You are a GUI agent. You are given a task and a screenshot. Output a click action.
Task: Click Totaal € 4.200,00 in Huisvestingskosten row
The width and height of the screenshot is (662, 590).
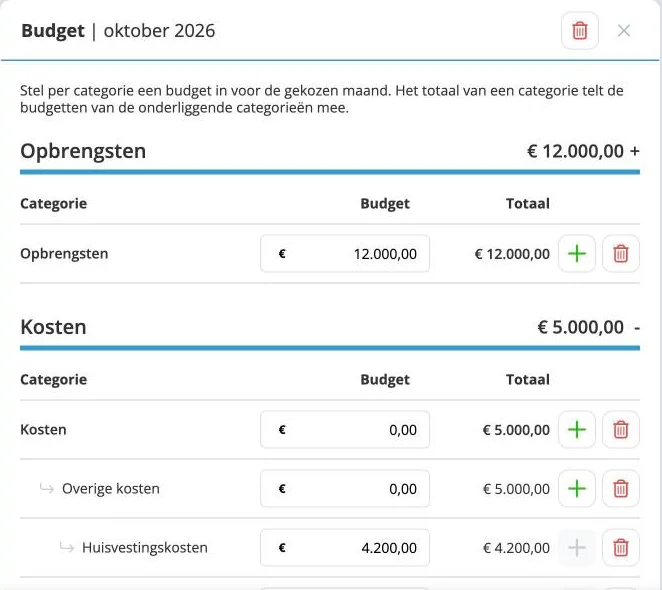tap(516, 548)
